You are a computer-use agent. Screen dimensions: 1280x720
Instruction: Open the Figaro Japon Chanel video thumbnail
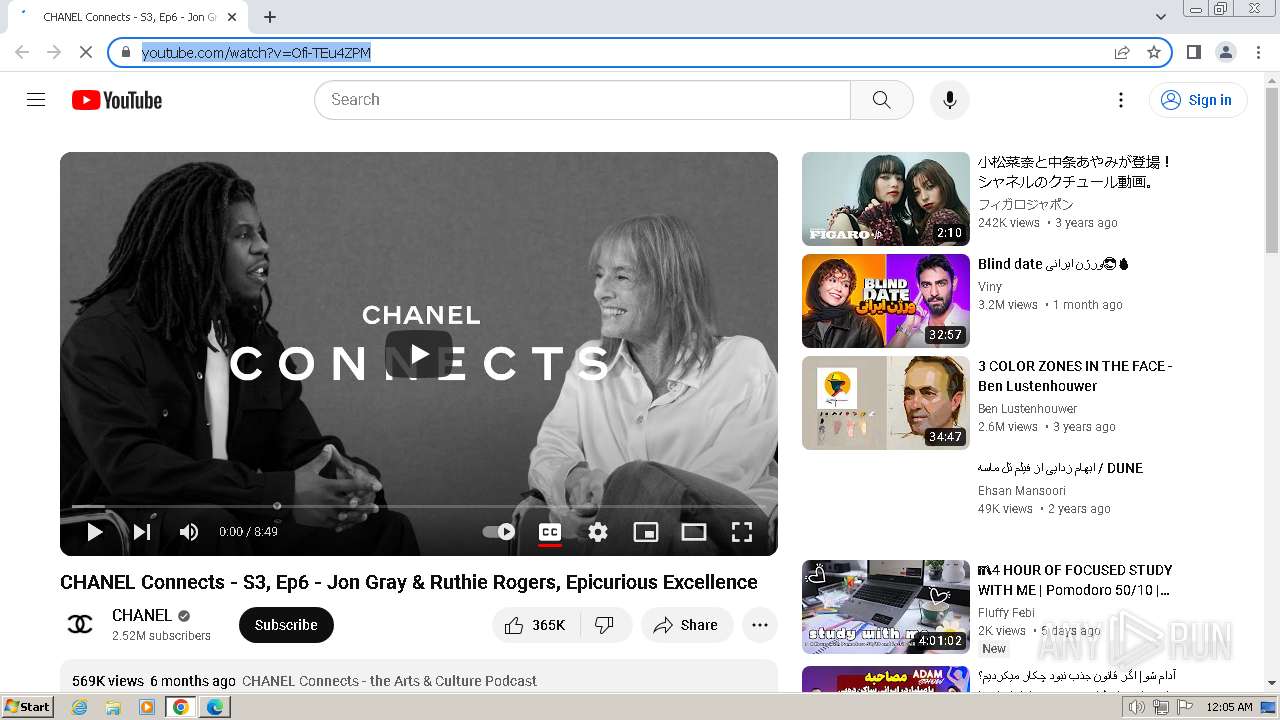point(886,199)
